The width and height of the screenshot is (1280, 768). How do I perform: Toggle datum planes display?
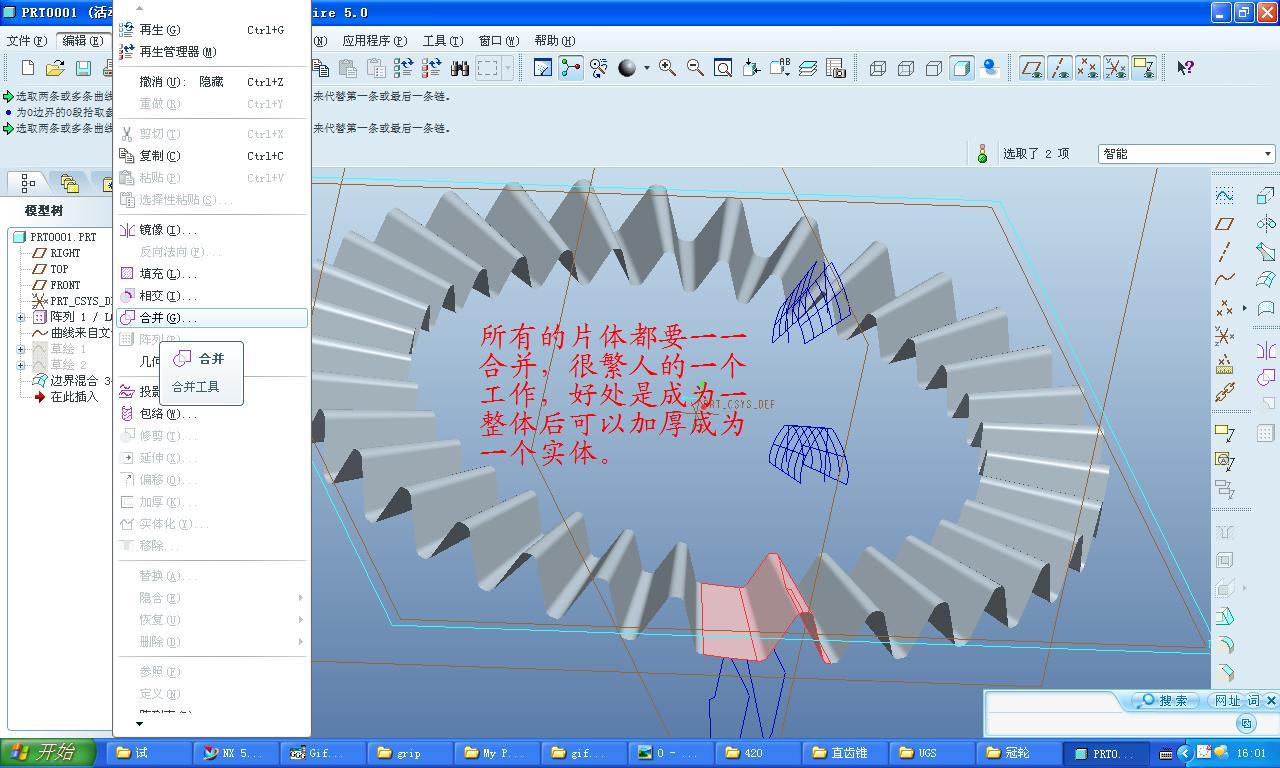pos(1031,68)
